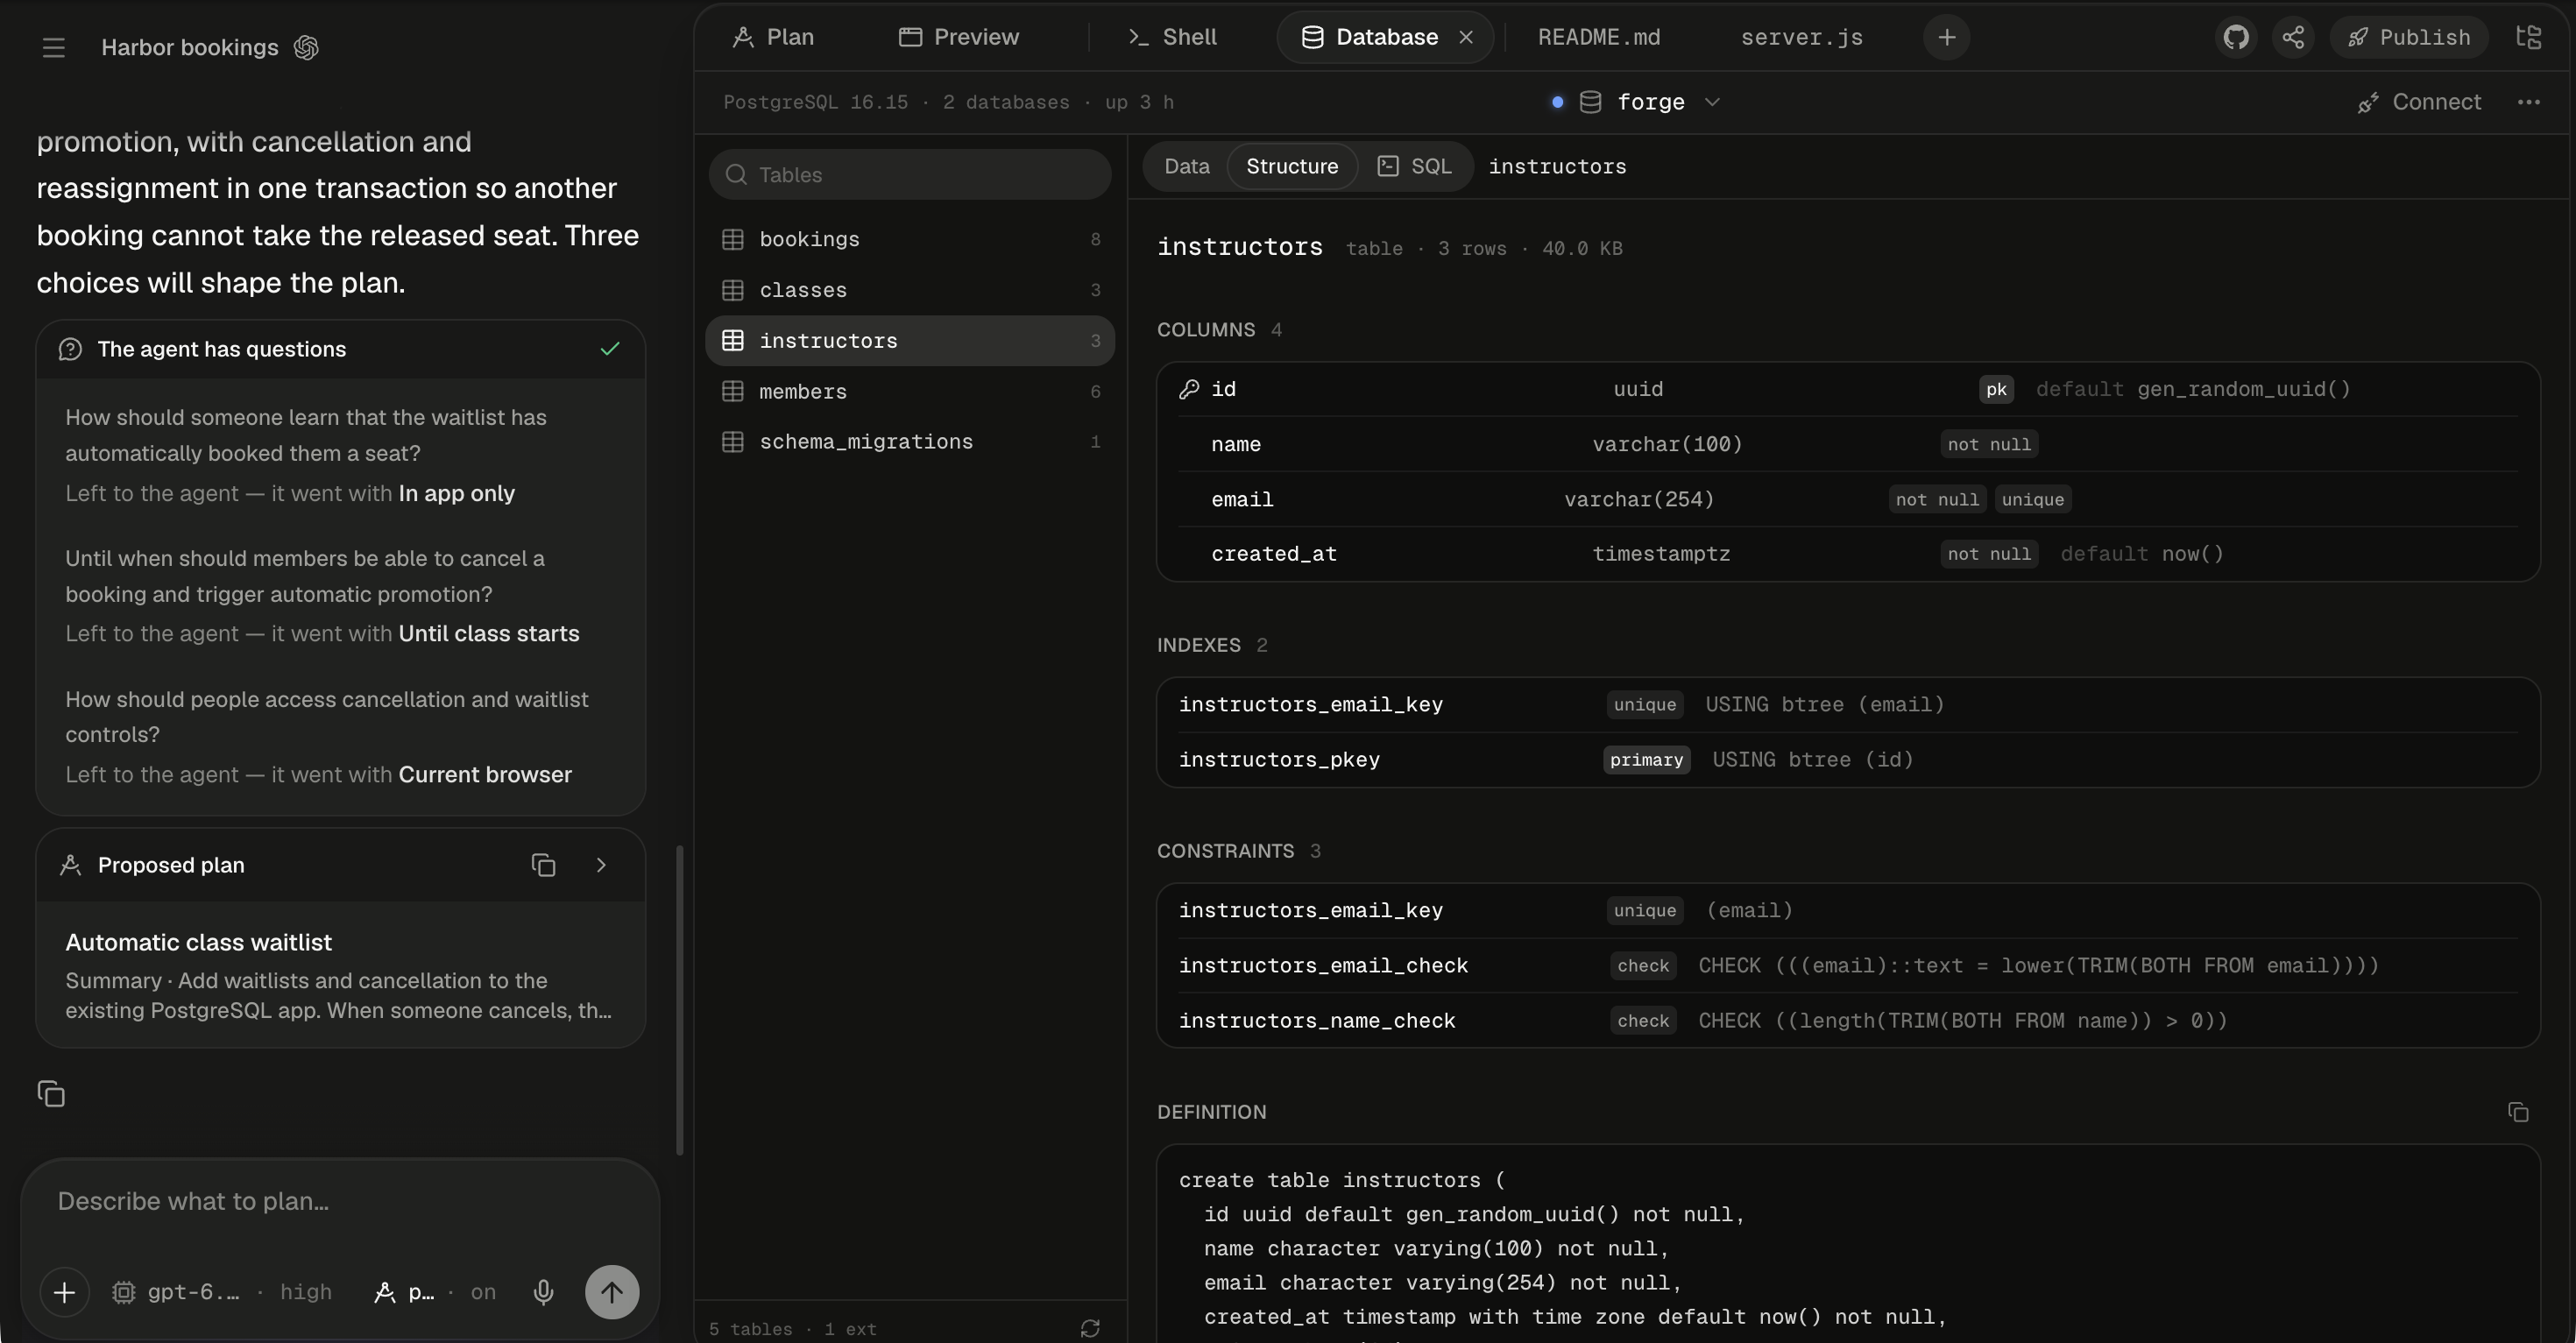The height and width of the screenshot is (1343, 2576).
Task: Click the OpenAI logo next to Harbor bookings
Action: point(306,47)
